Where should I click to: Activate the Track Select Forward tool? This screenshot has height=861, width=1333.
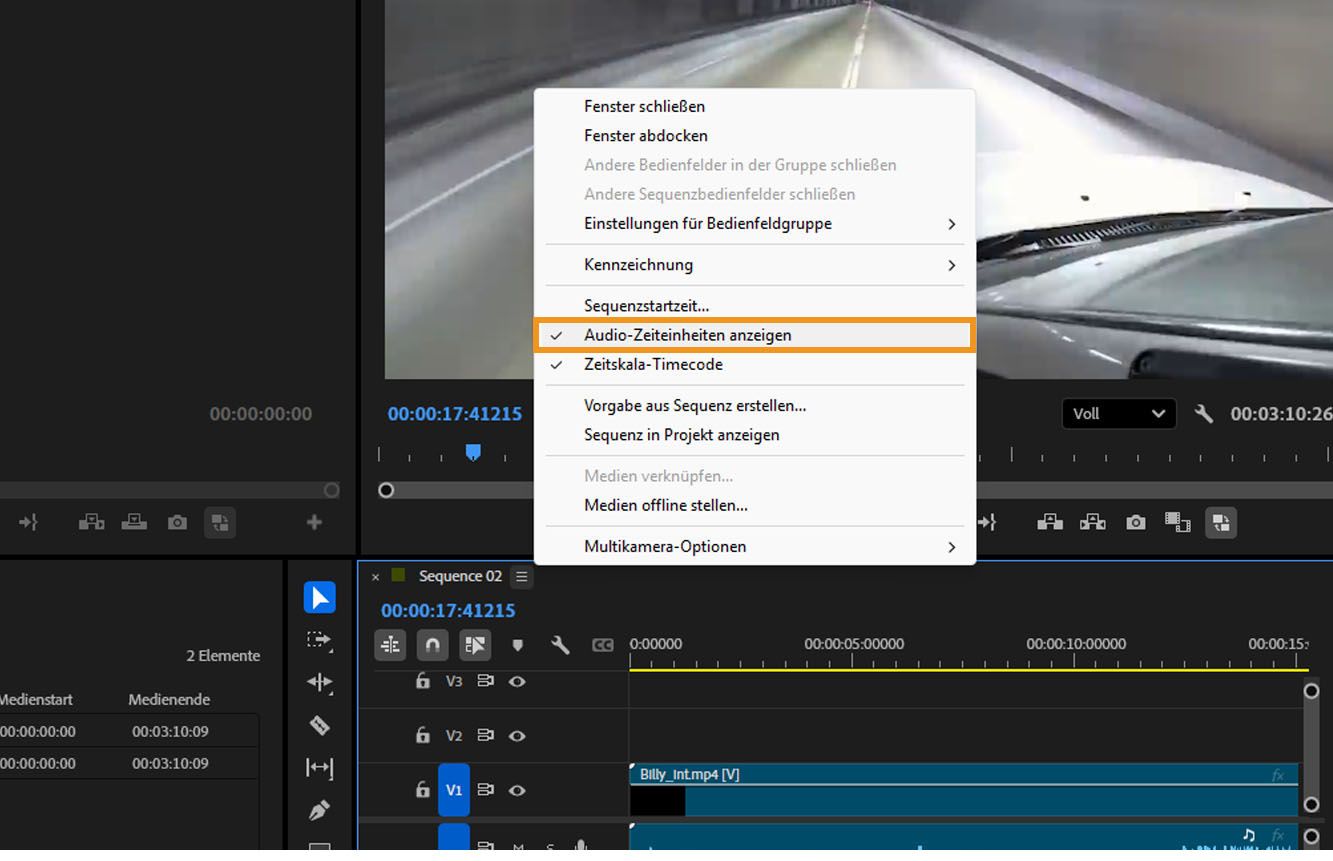[319, 641]
